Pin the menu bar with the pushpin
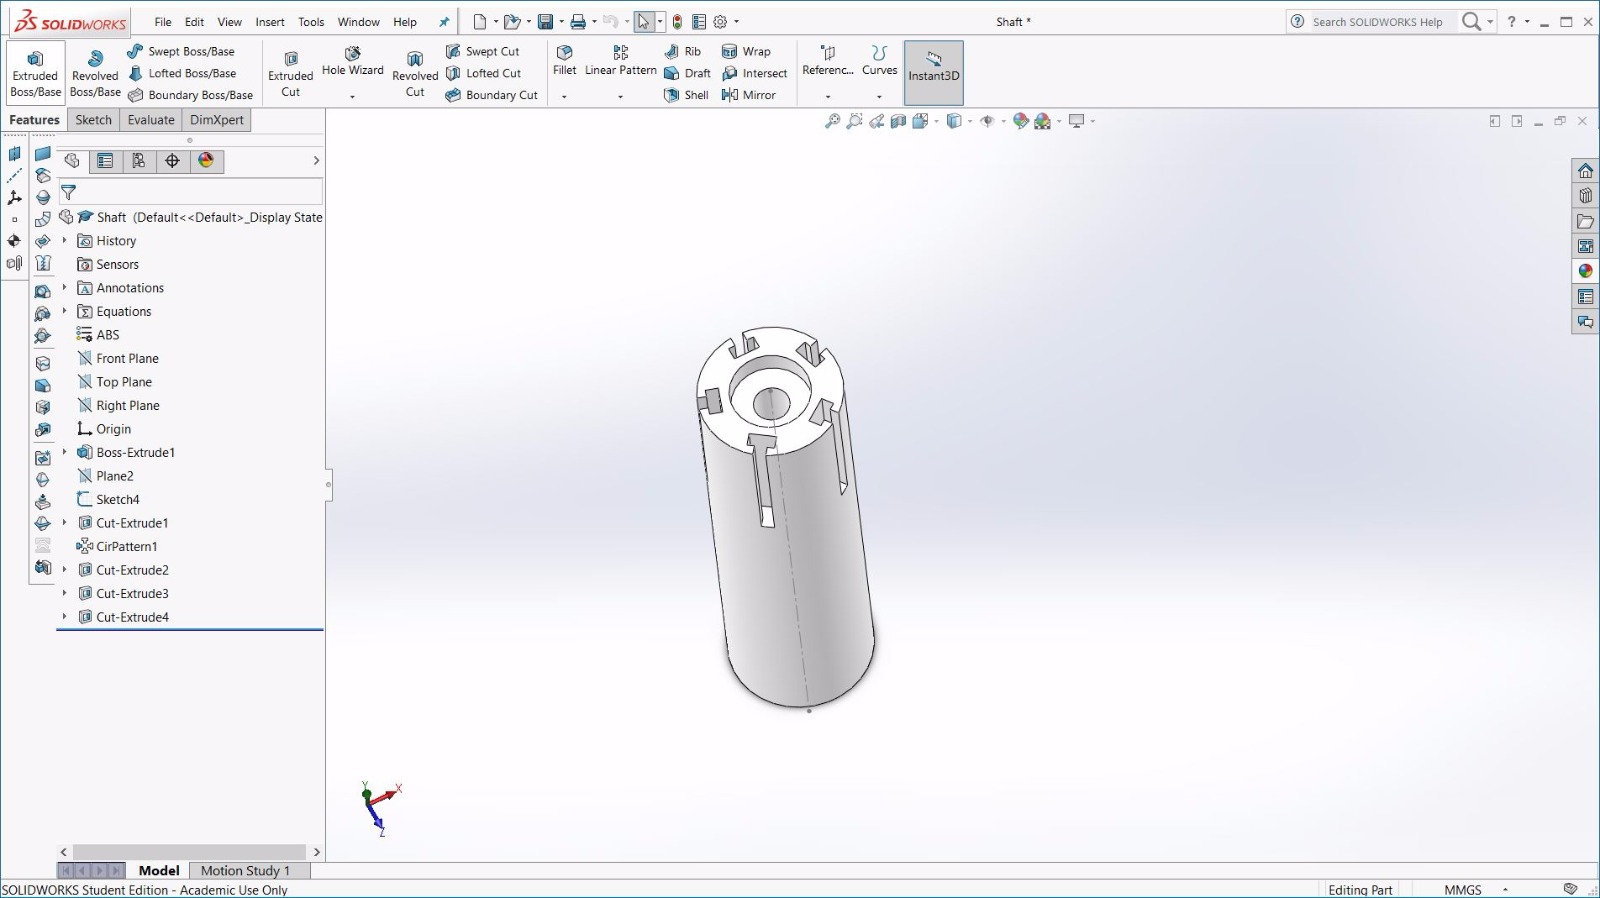The image size is (1600, 898). tap(444, 22)
